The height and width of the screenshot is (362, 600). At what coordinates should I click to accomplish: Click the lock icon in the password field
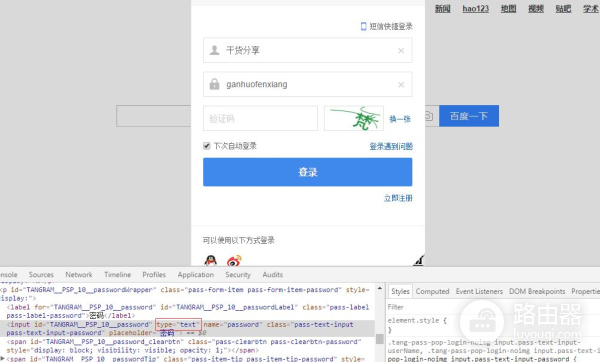[x=215, y=84]
